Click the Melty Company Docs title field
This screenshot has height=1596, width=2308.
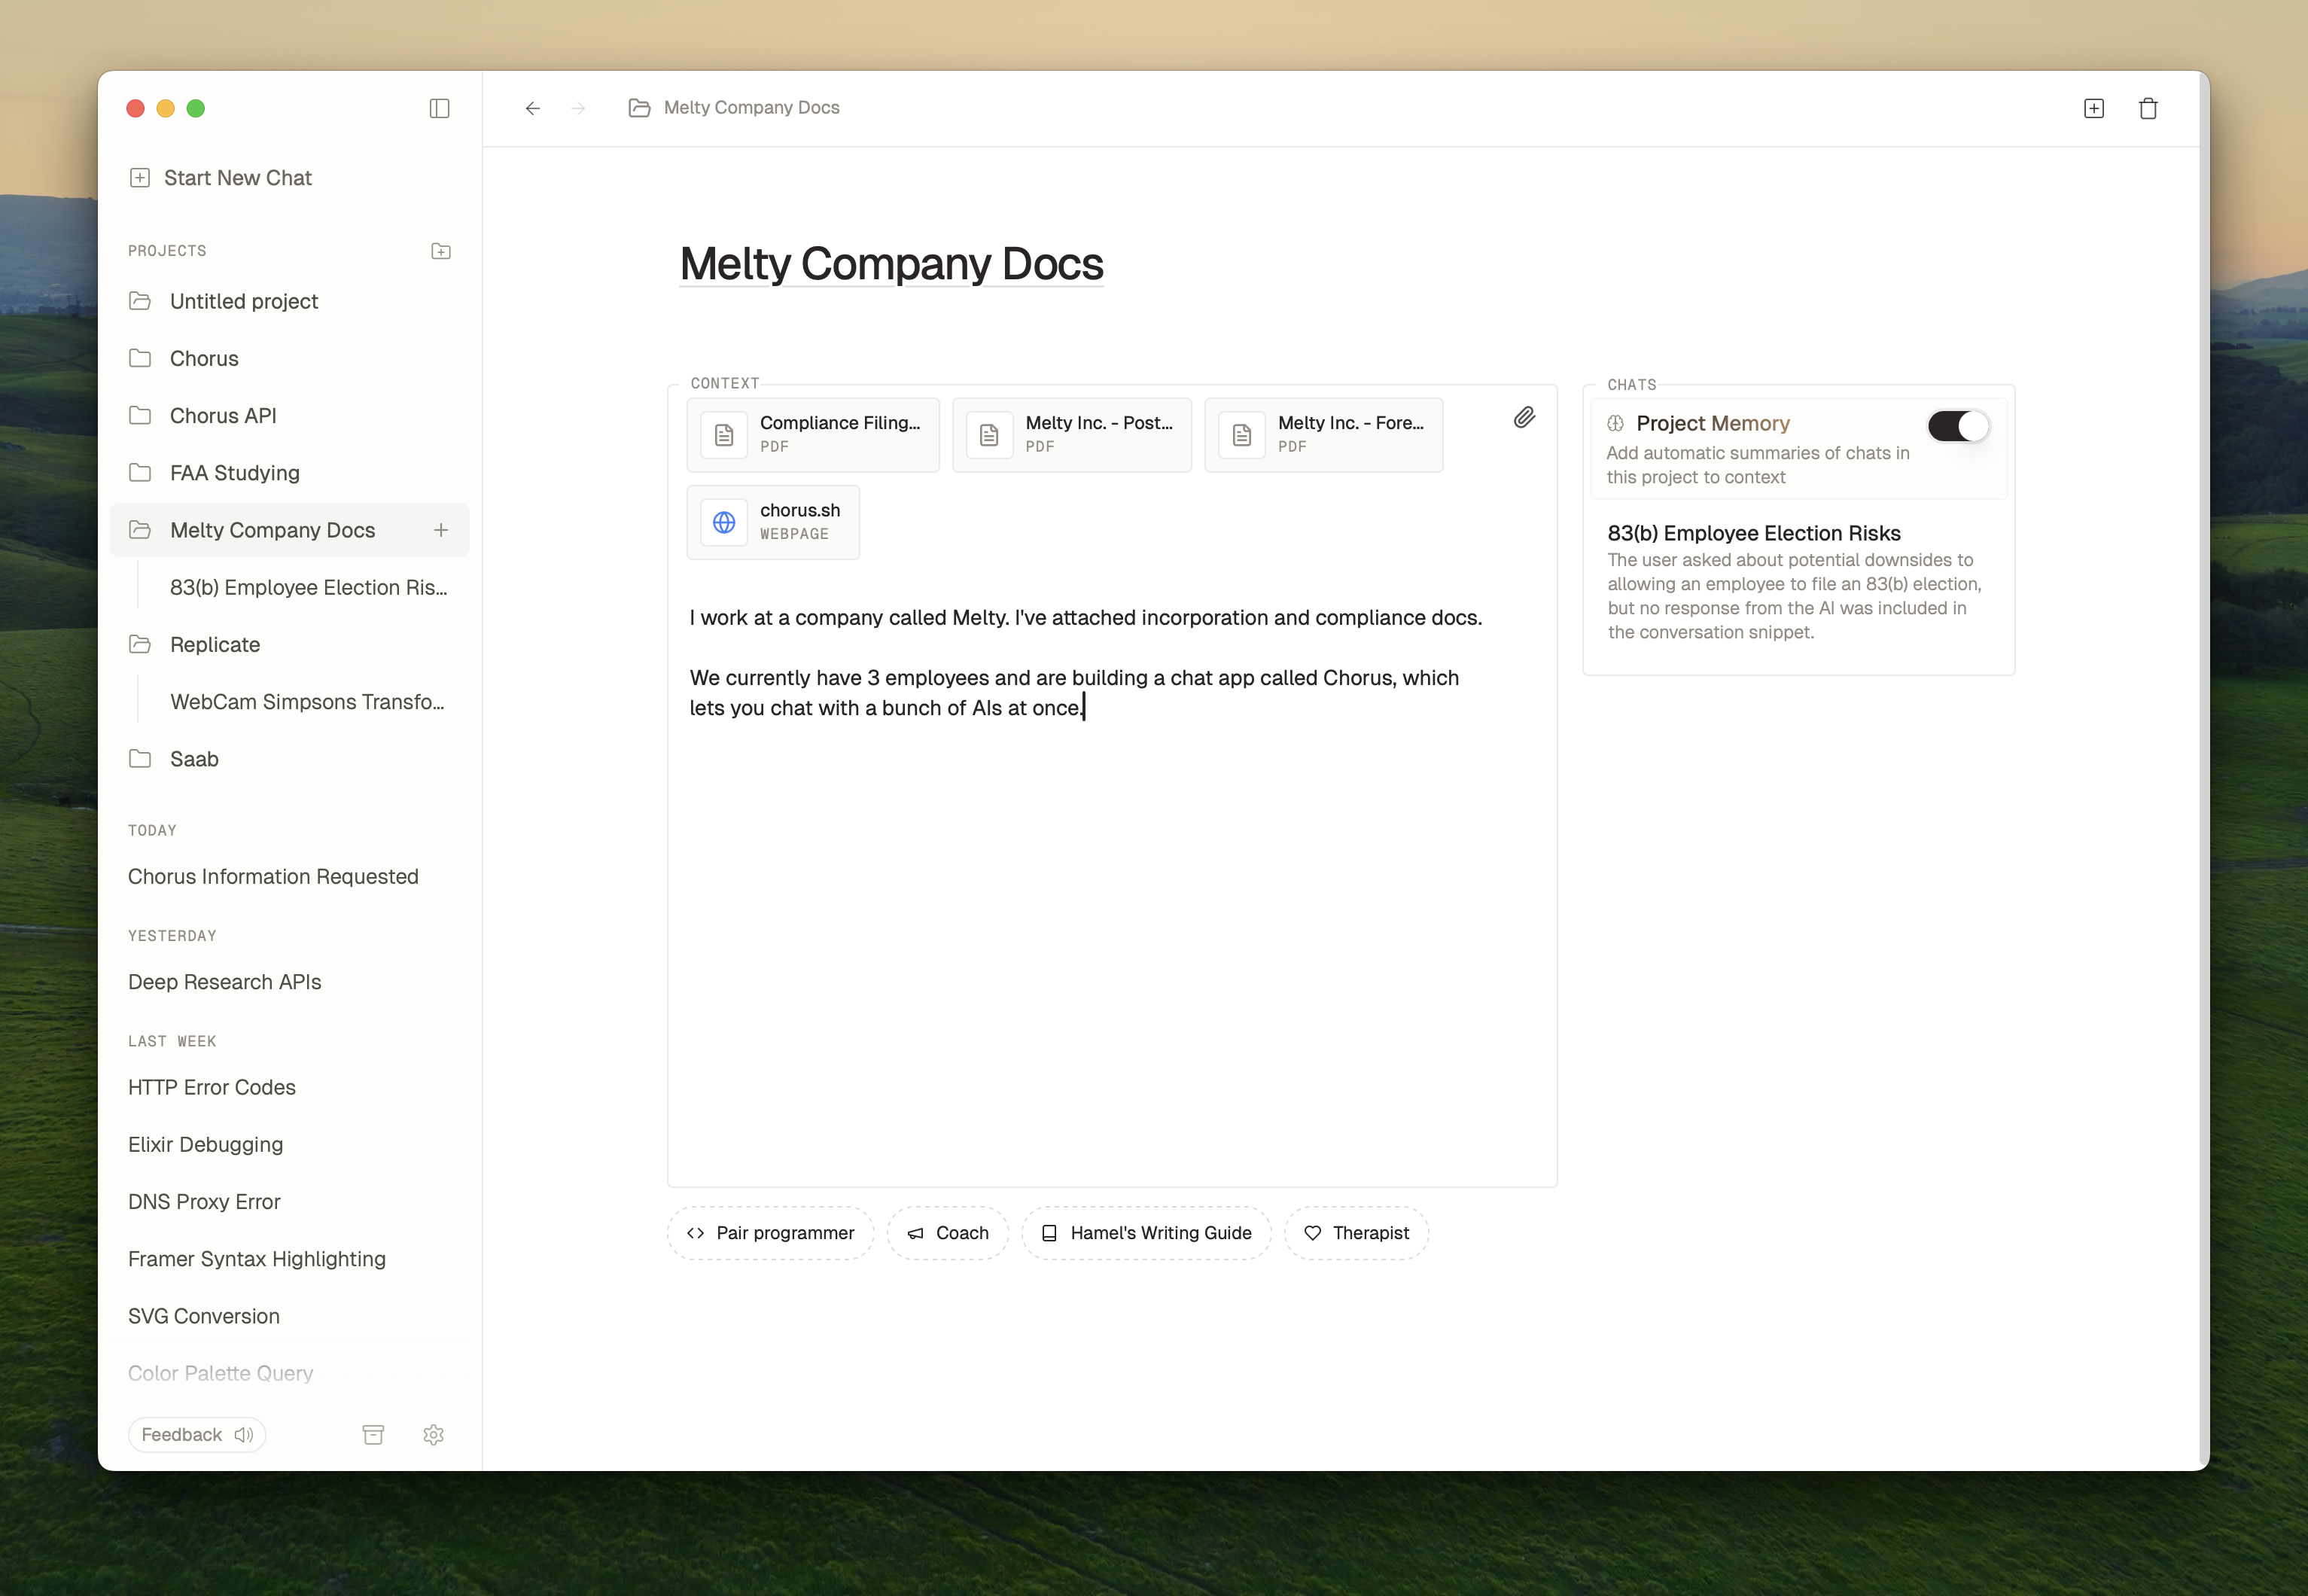click(891, 264)
